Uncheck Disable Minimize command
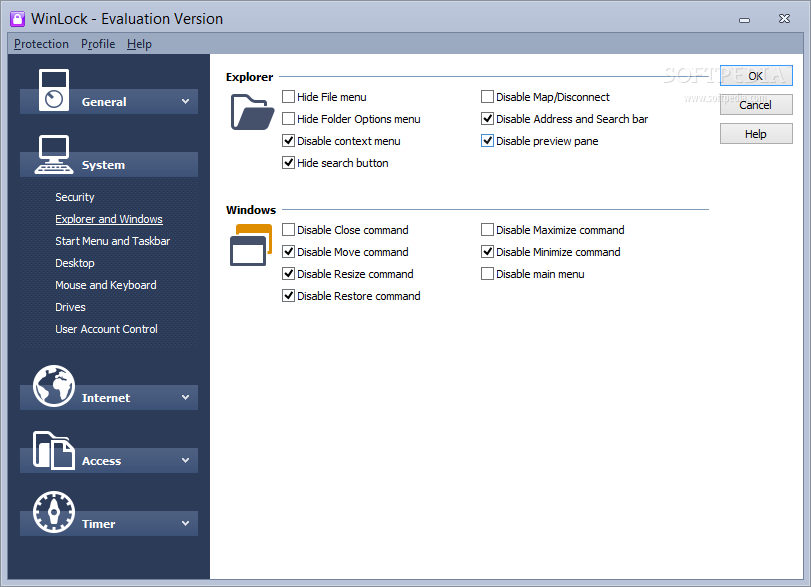The image size is (811, 587). click(487, 252)
